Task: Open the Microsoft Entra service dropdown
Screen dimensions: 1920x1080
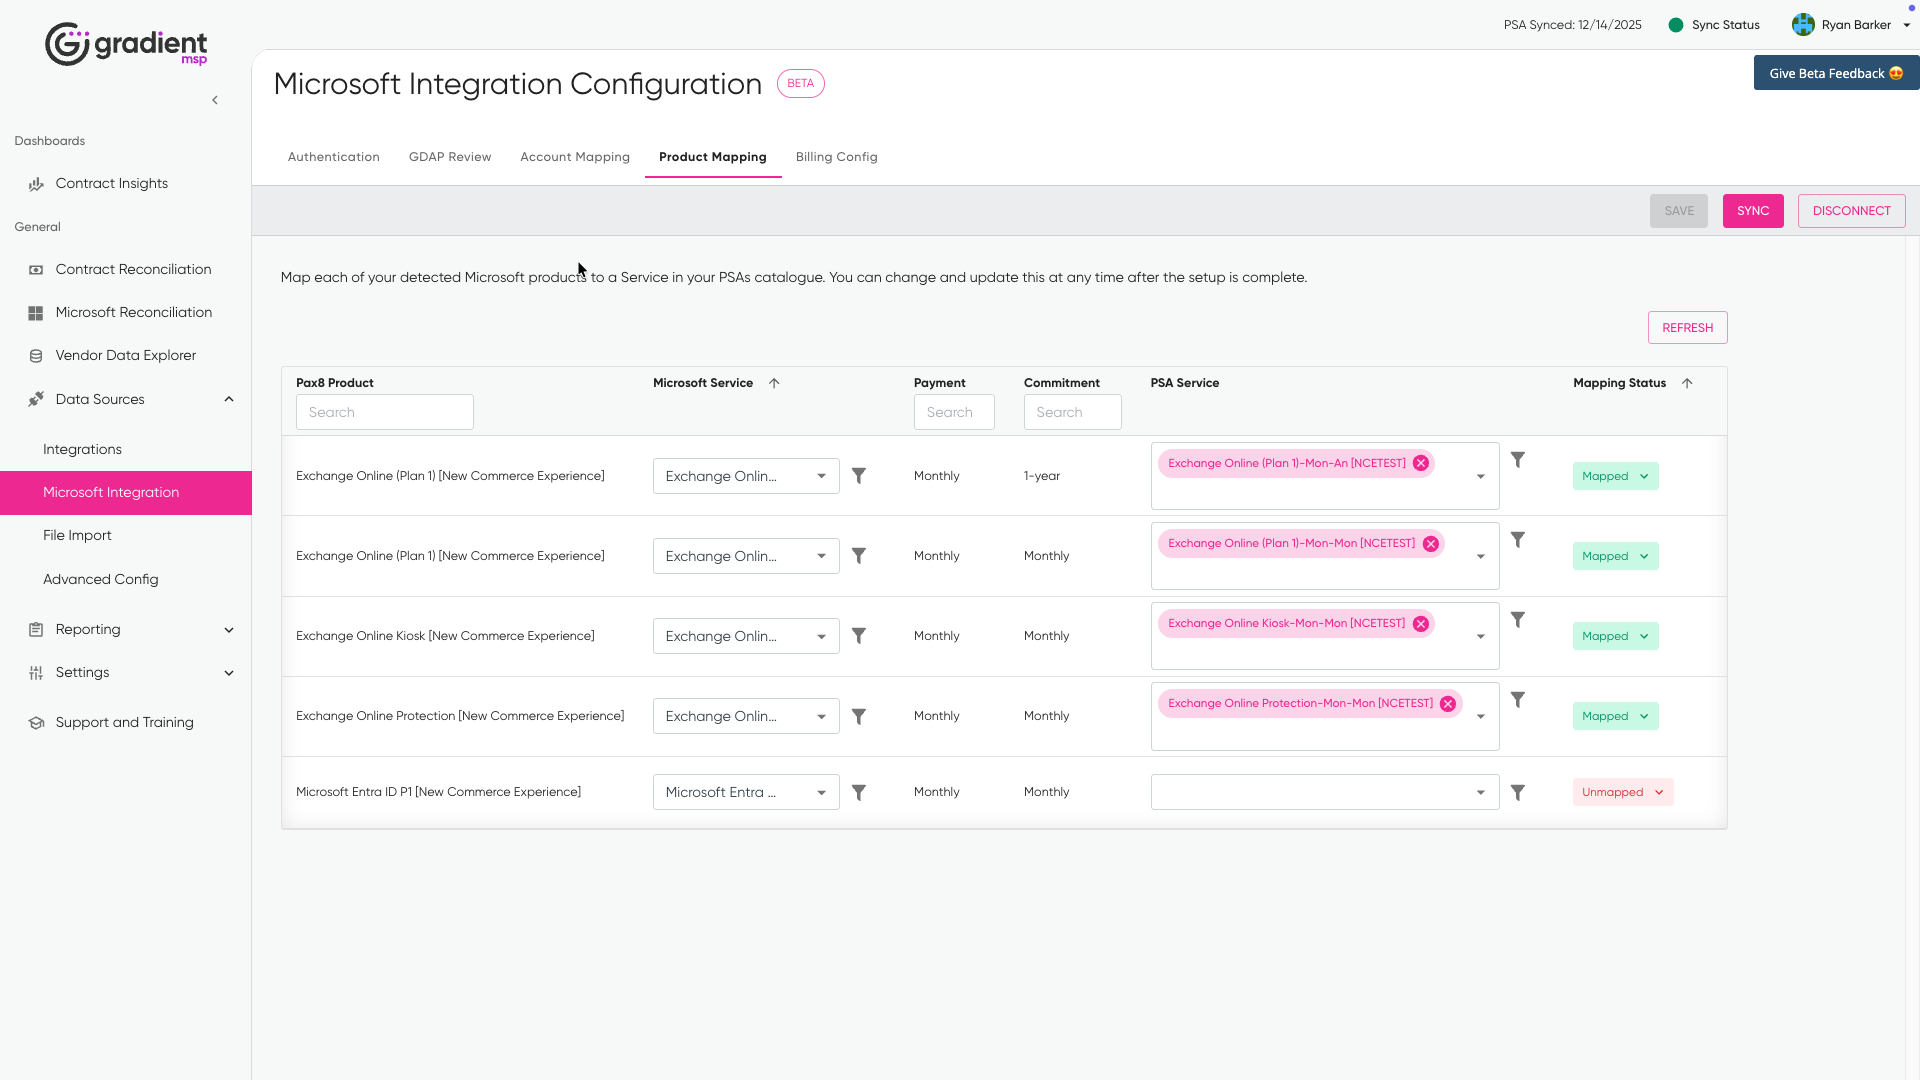Action: 746,792
